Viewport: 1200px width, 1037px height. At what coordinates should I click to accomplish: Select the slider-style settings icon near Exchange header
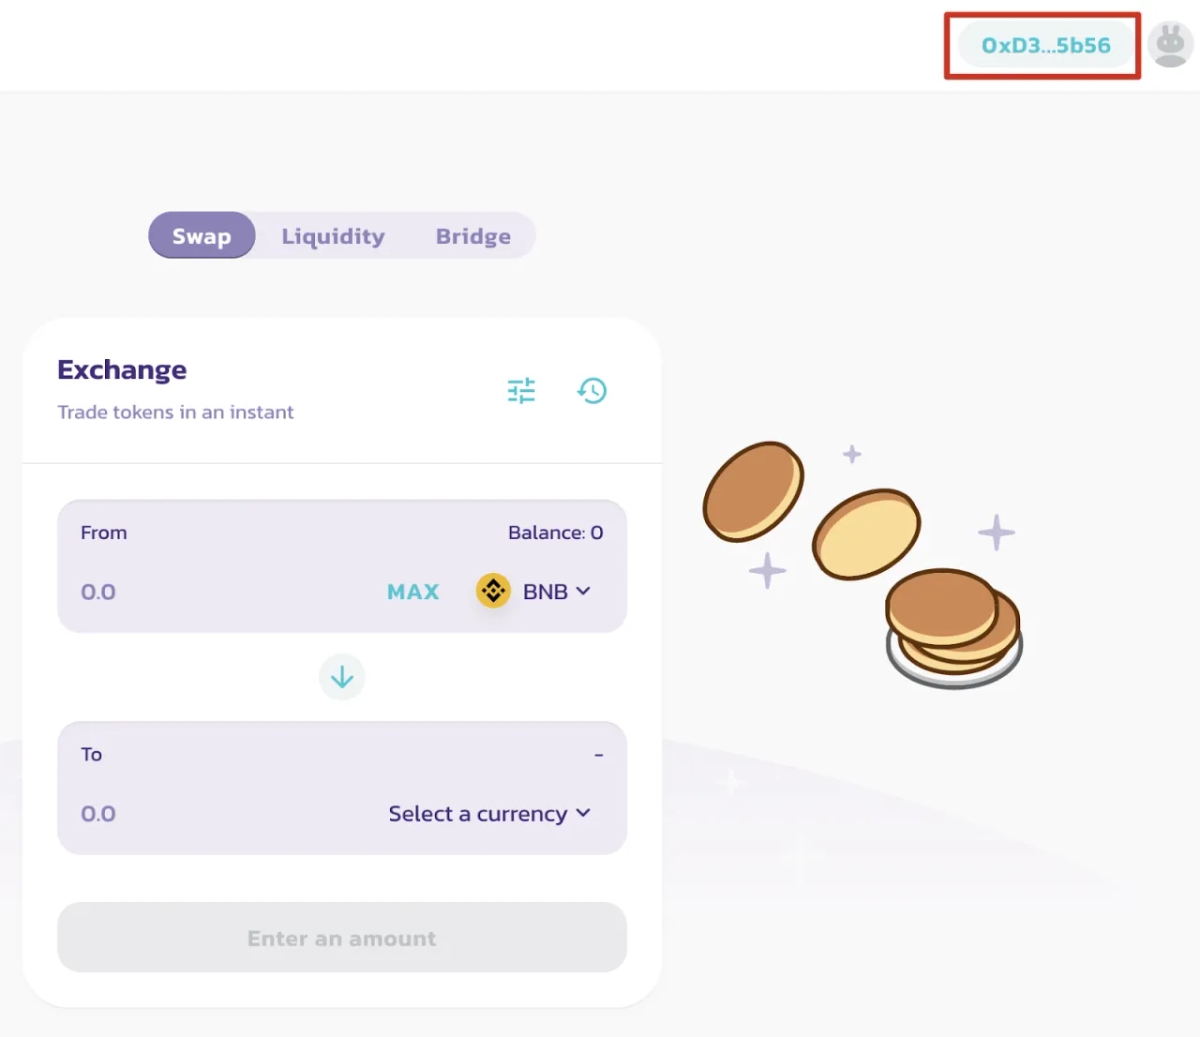pos(521,390)
